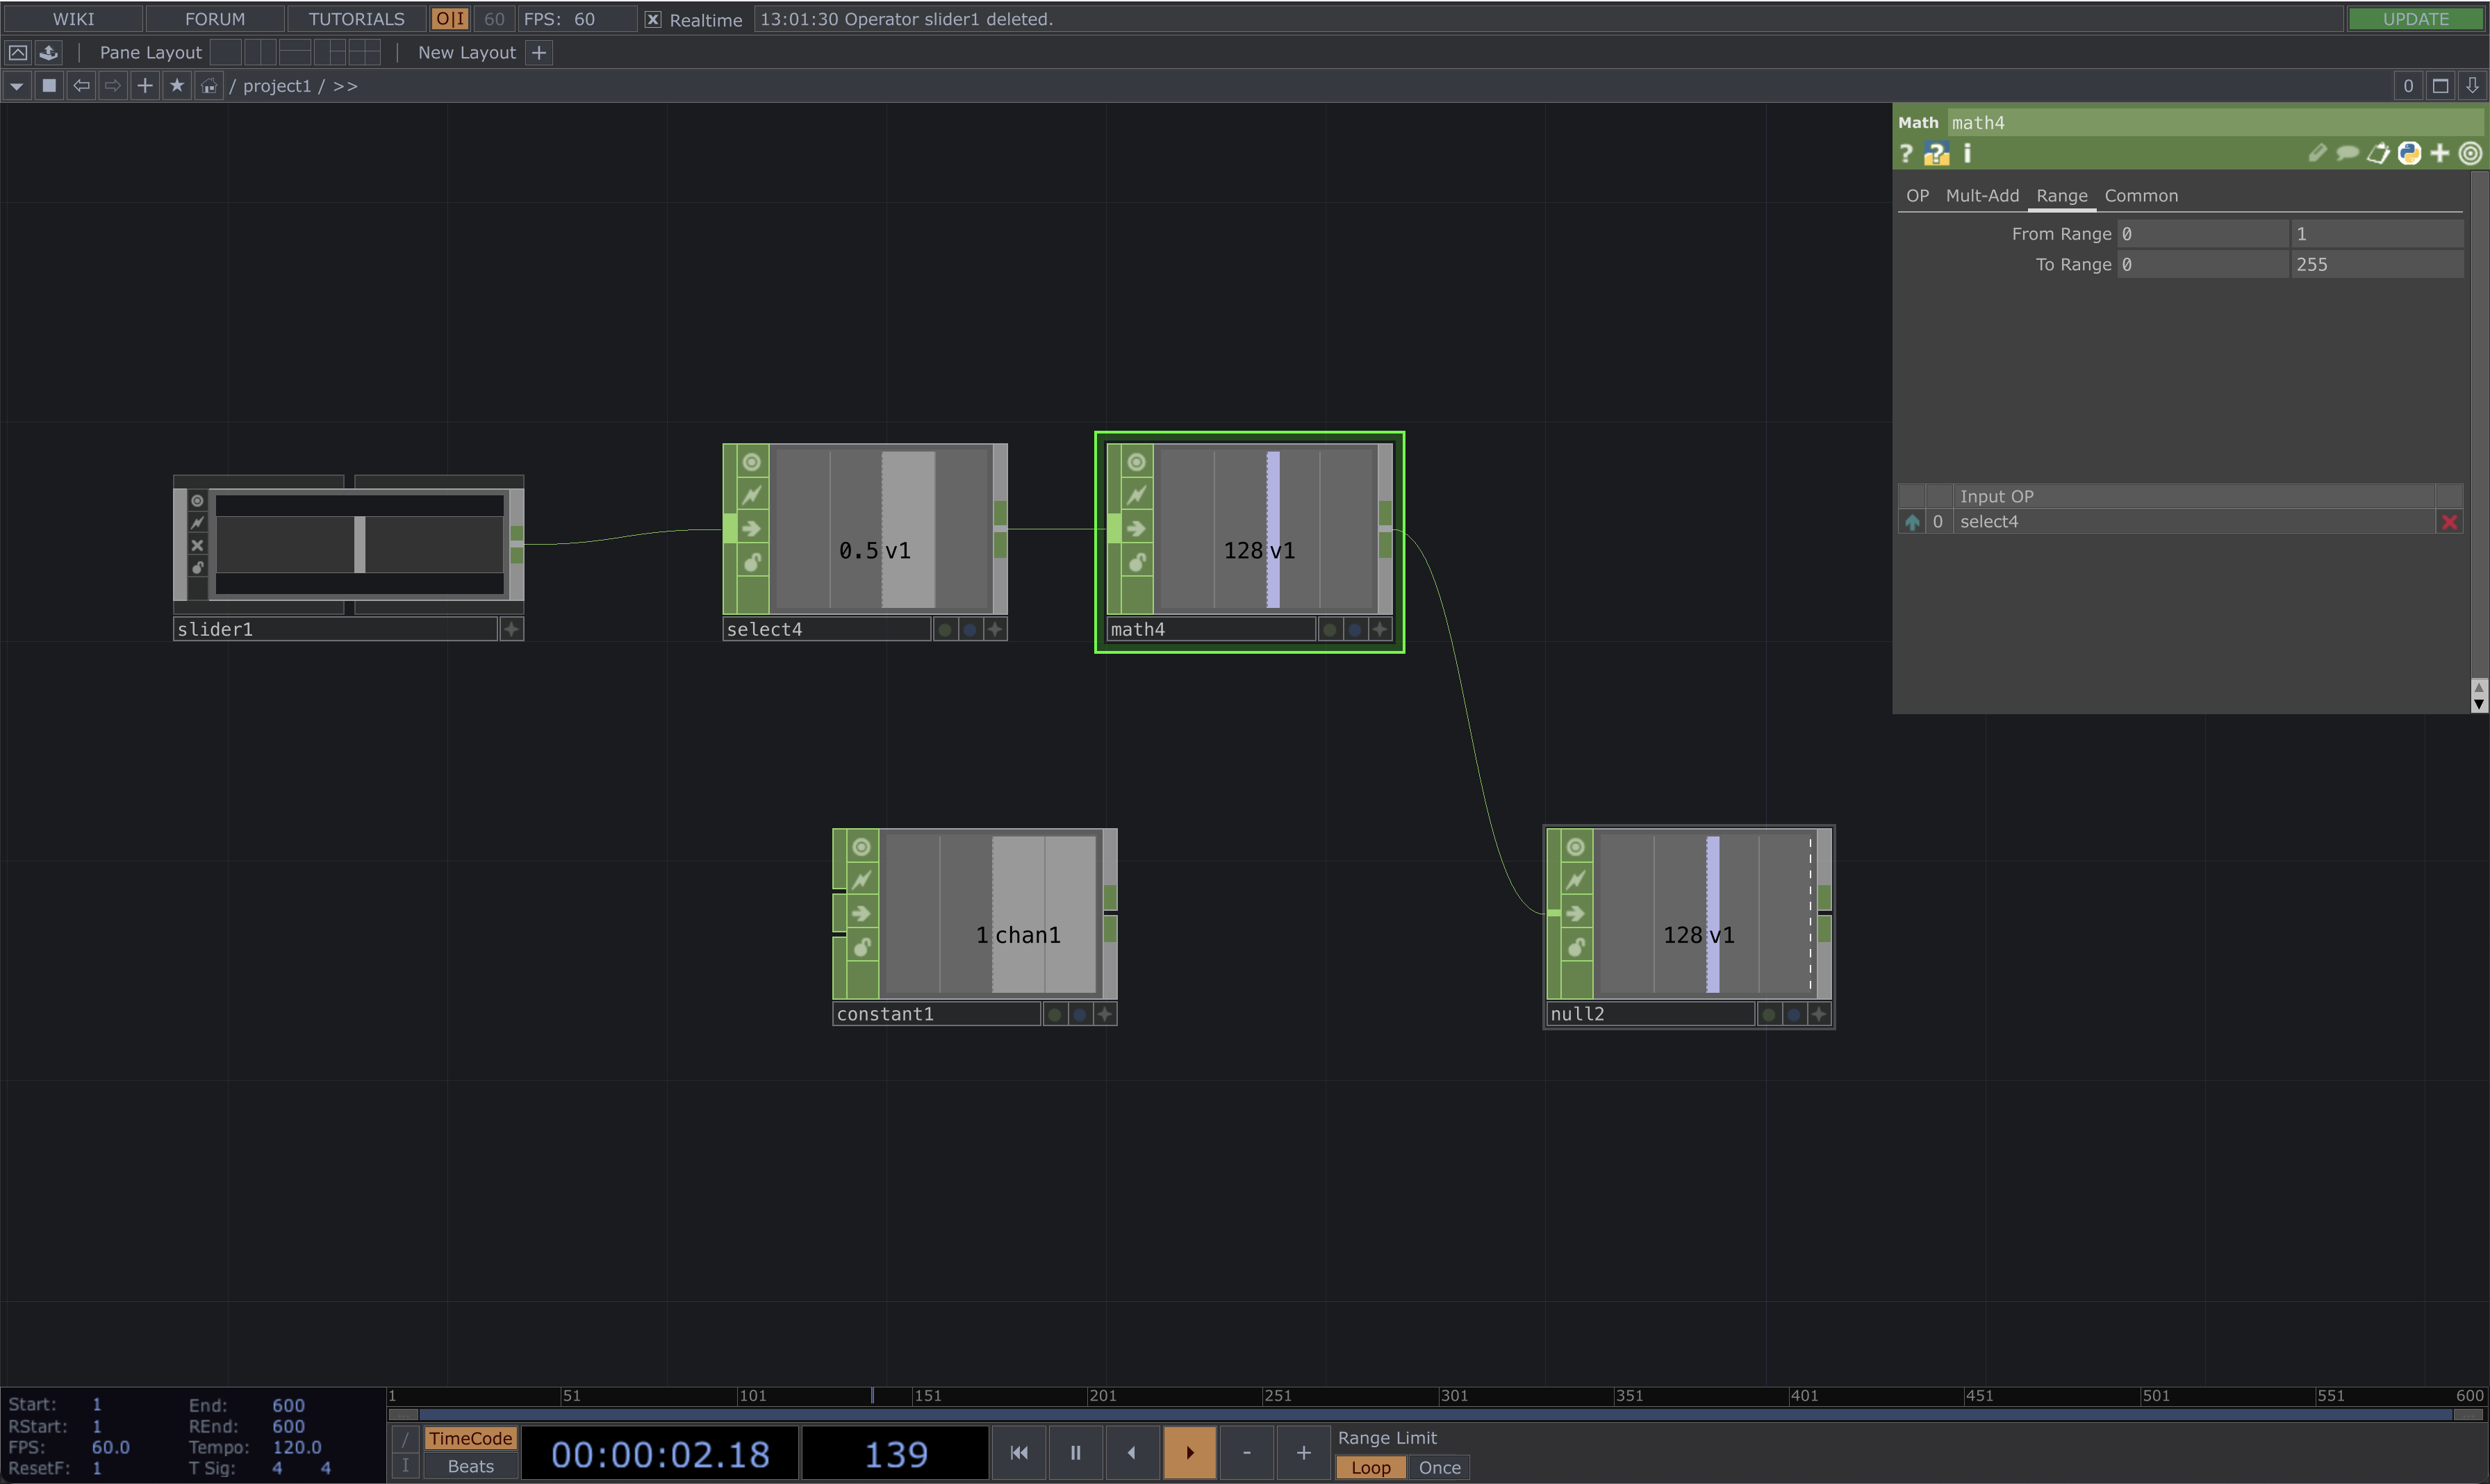This screenshot has width=2490, height=1484.
Task: Open the operator comment bubble
Action: pyautogui.click(x=2347, y=153)
